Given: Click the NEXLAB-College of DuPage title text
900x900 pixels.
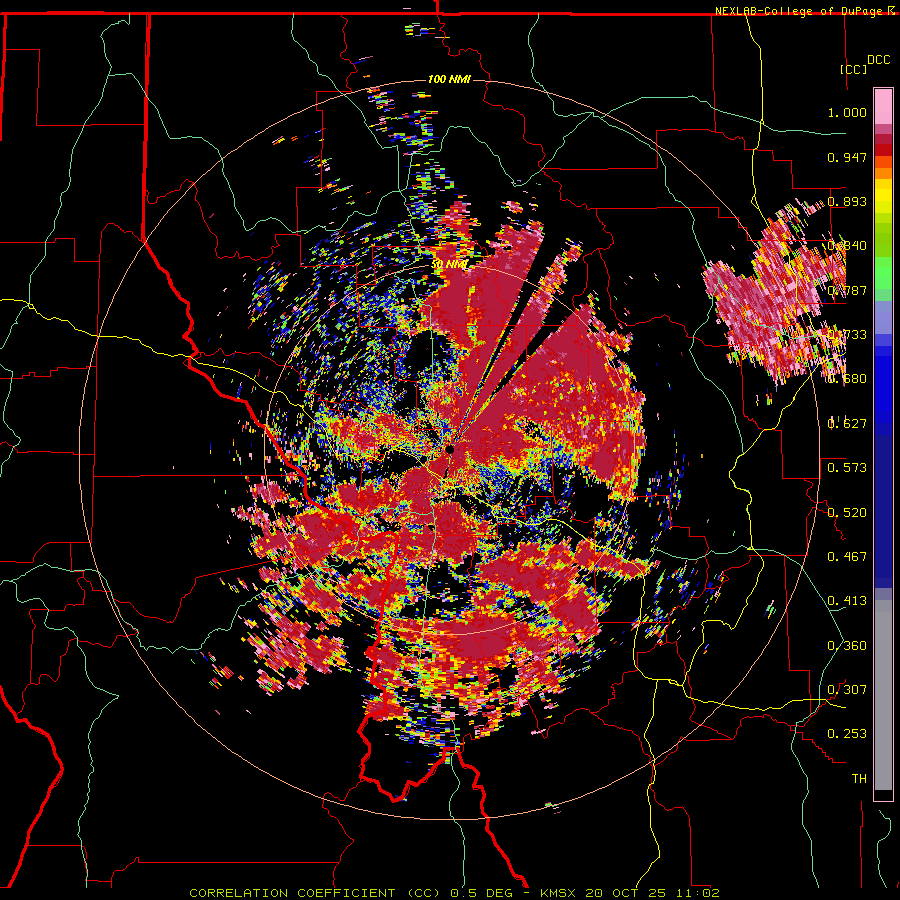Looking at the screenshot, I should tap(801, 11).
